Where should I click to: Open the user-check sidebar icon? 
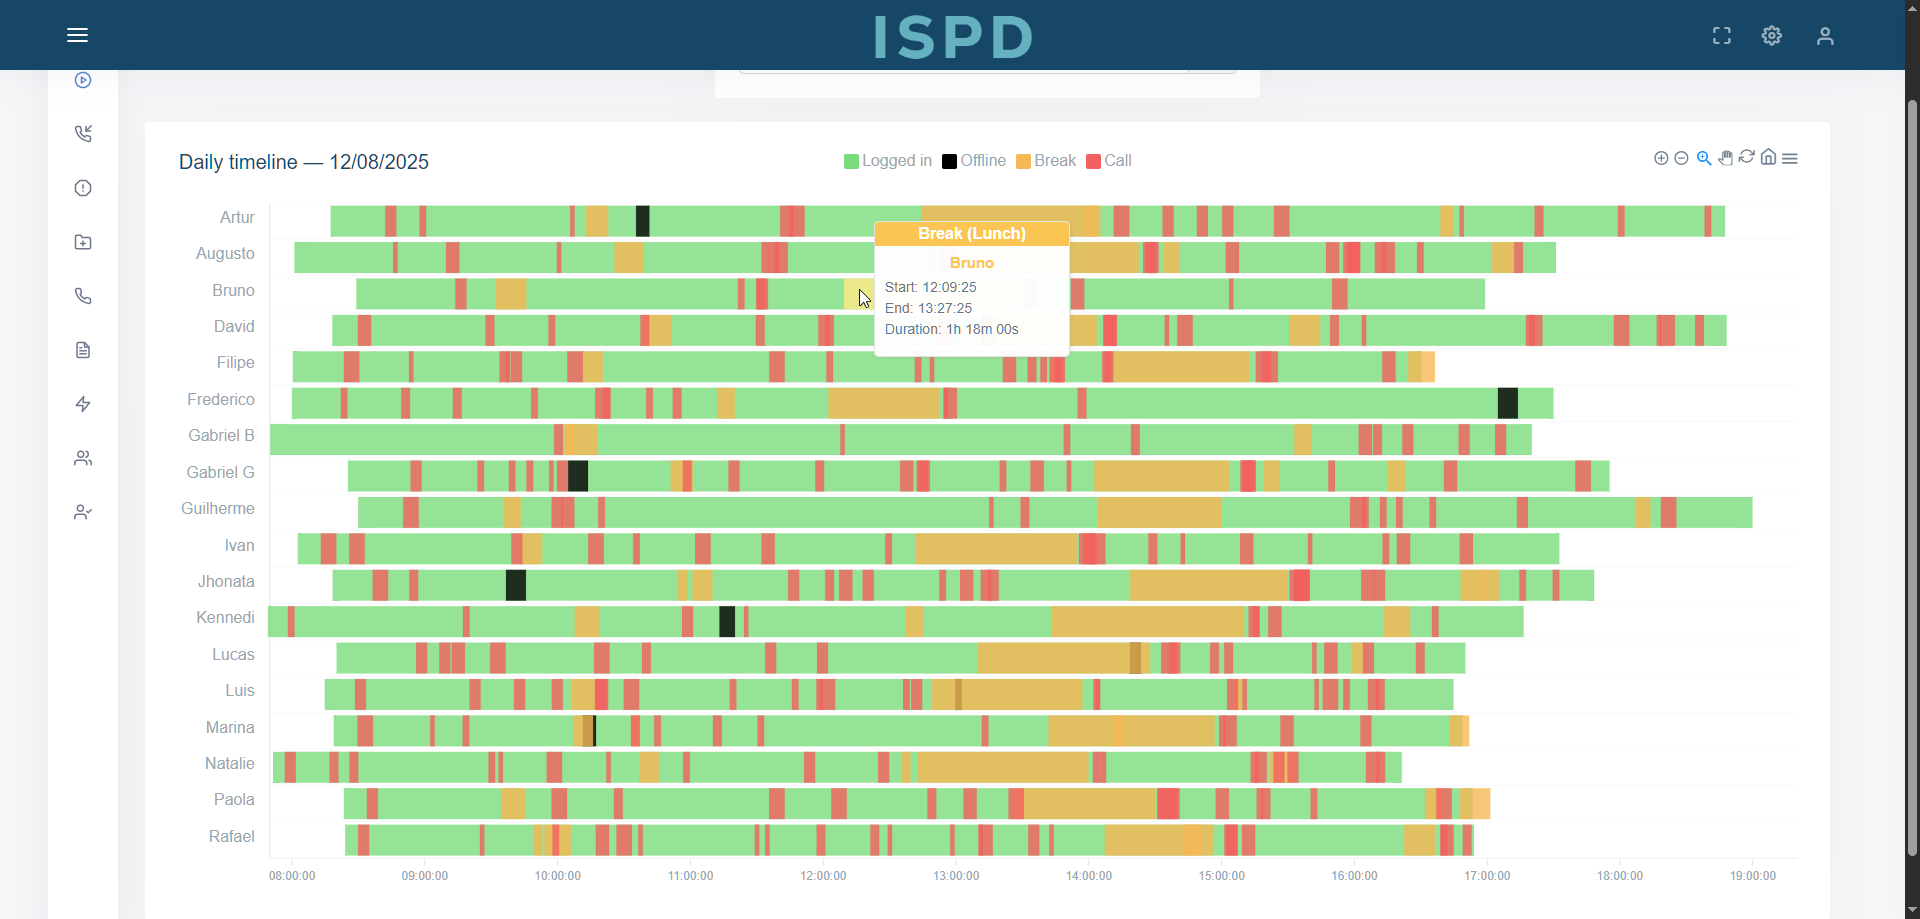tap(83, 512)
